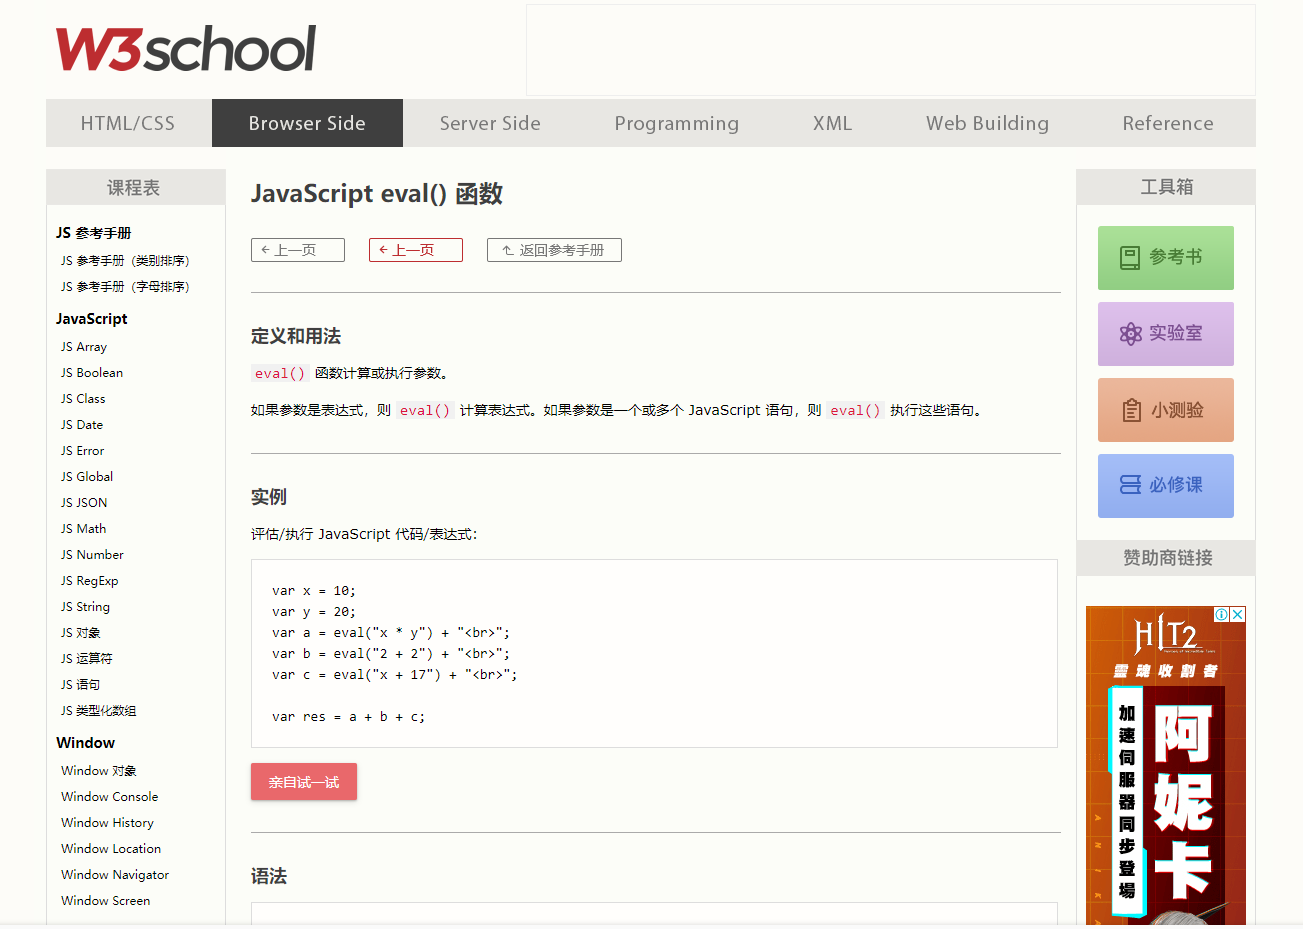The width and height of the screenshot is (1303, 929).
Task: Open the purple 实验室 toolbox icon
Action: 1165,333
